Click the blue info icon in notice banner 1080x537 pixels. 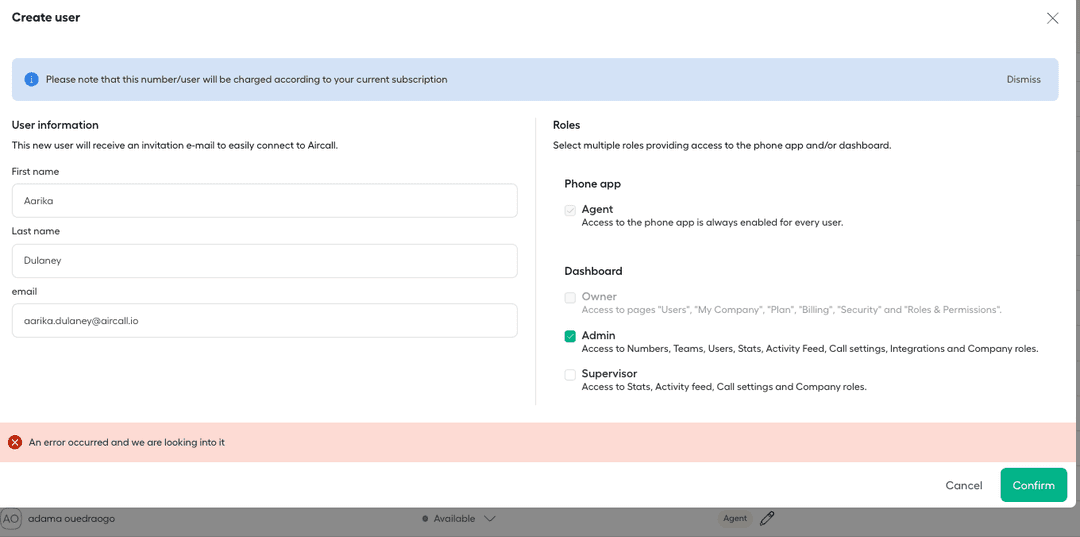point(31,79)
